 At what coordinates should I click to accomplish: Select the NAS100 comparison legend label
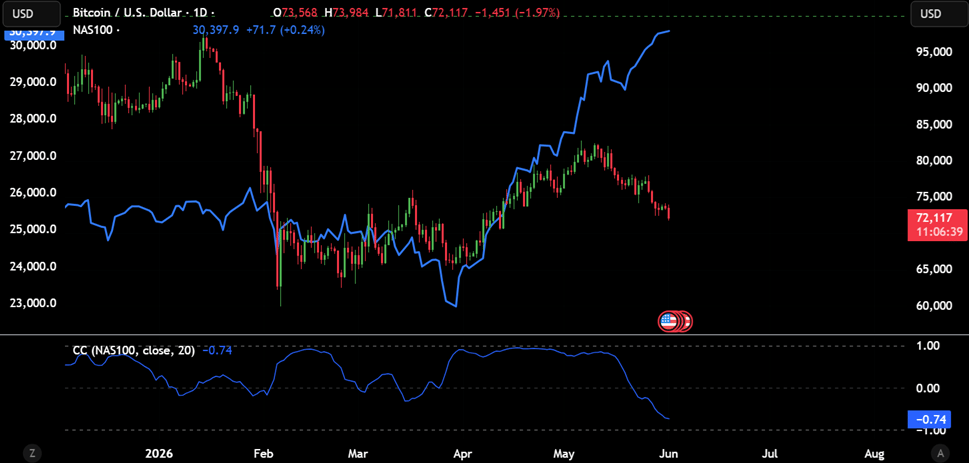point(93,30)
